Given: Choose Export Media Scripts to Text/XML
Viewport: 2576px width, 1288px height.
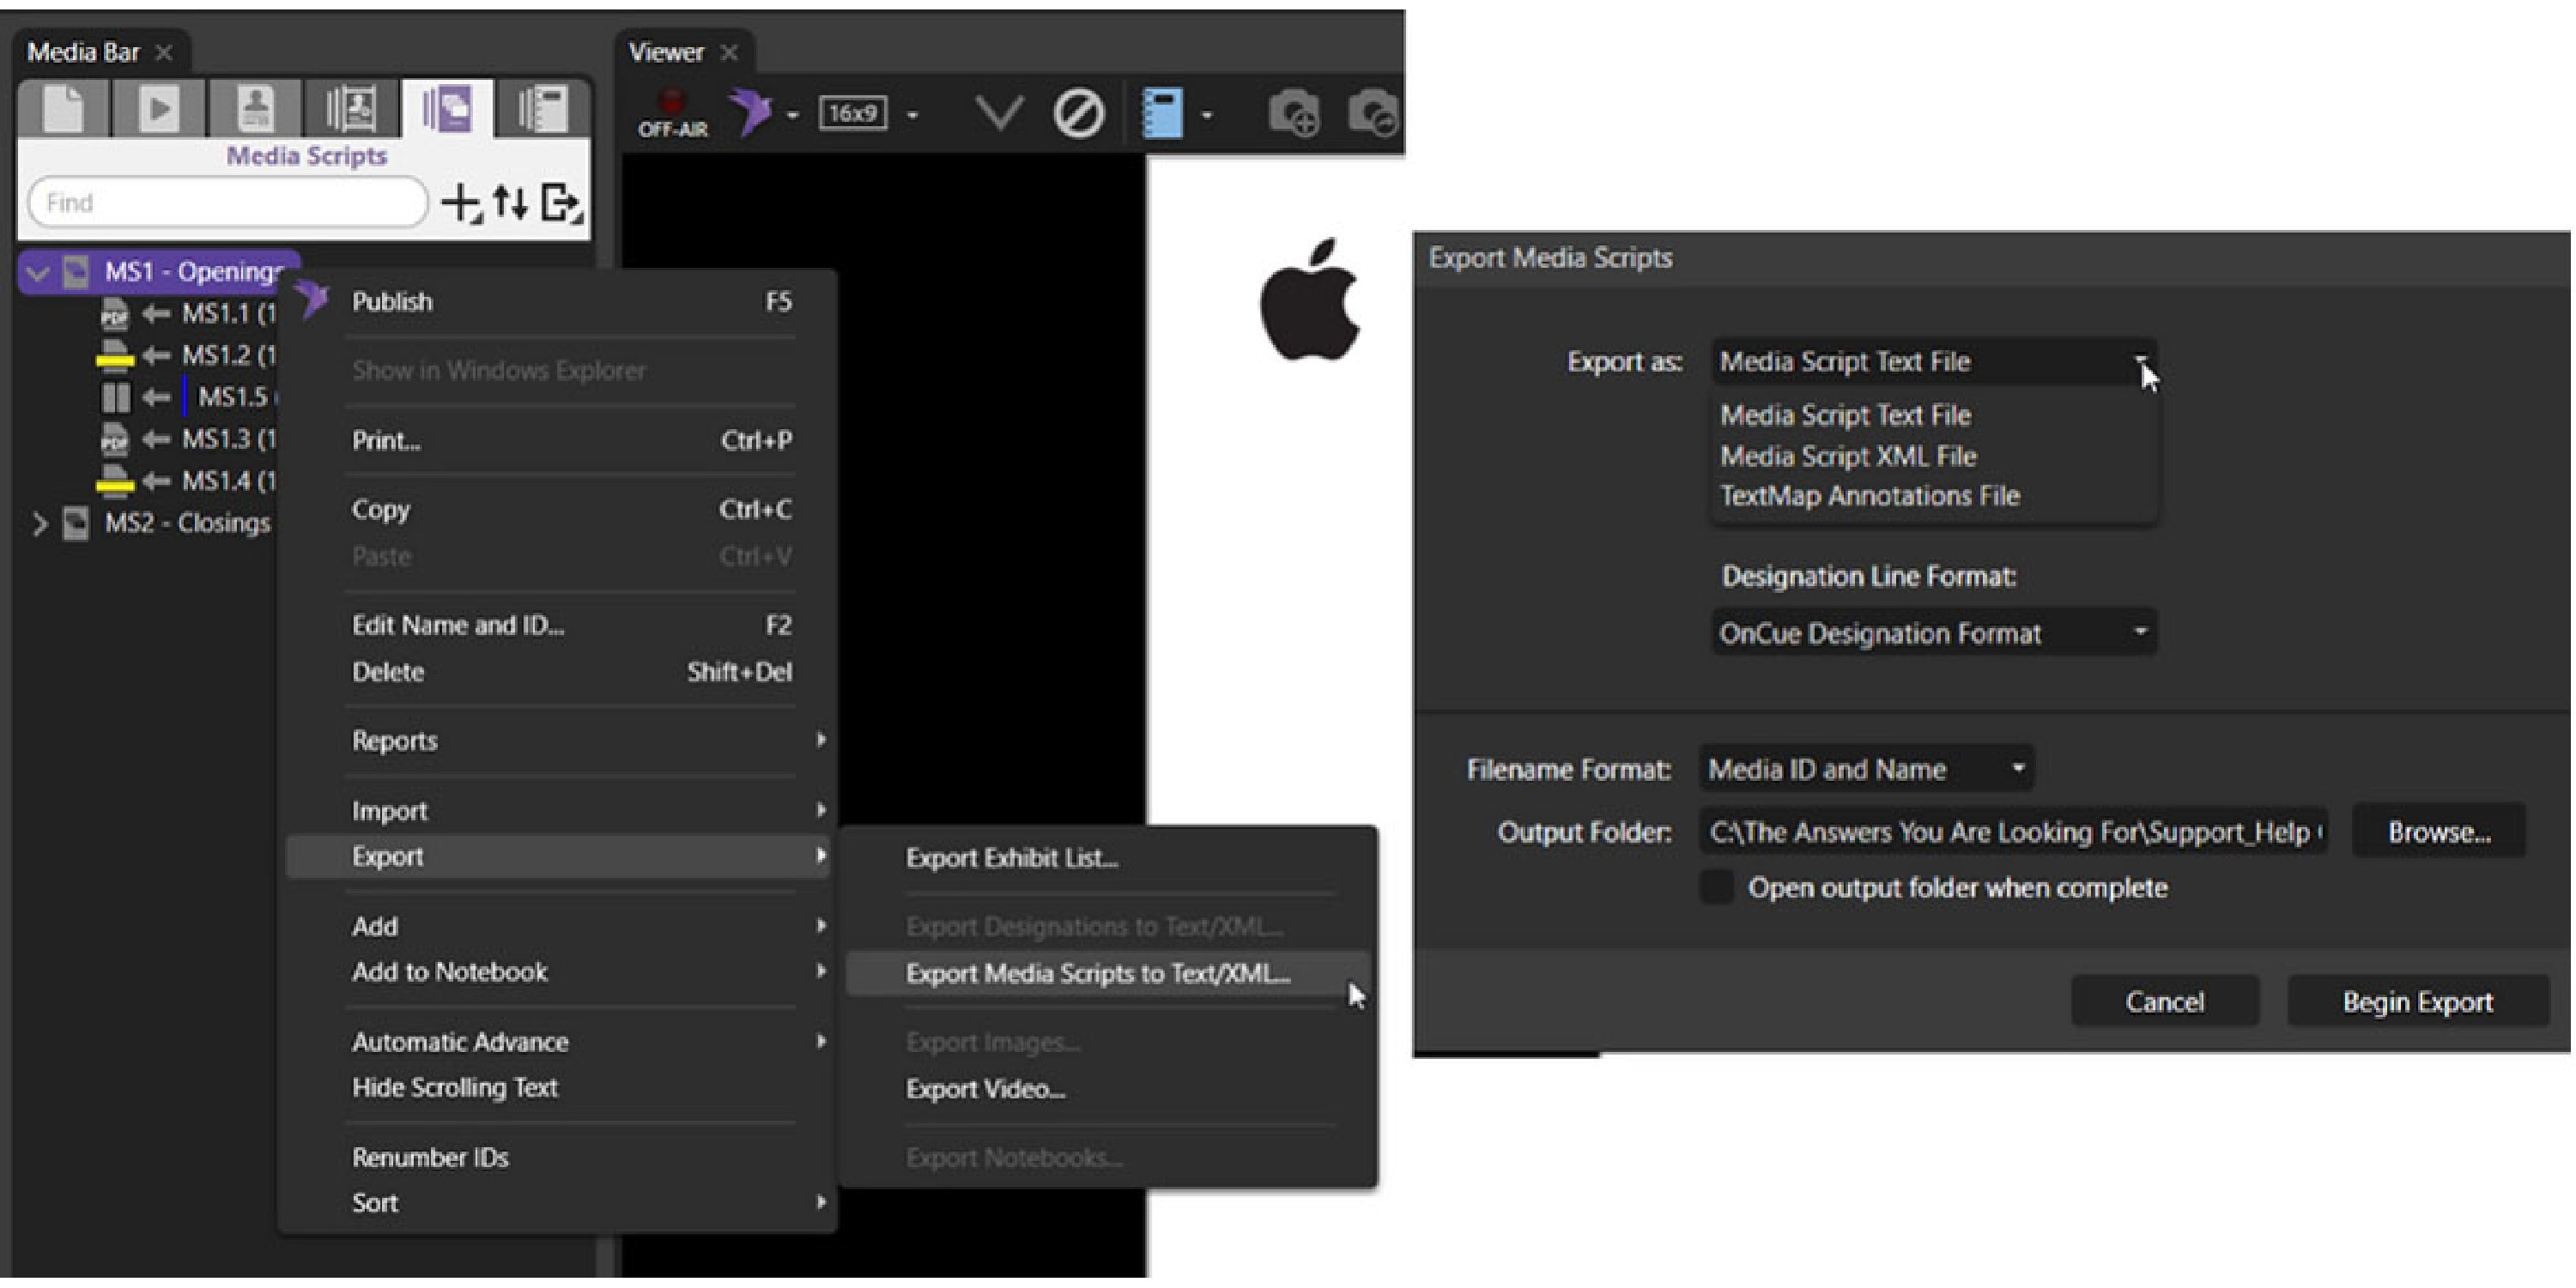Looking at the screenshot, I should [x=1096, y=973].
